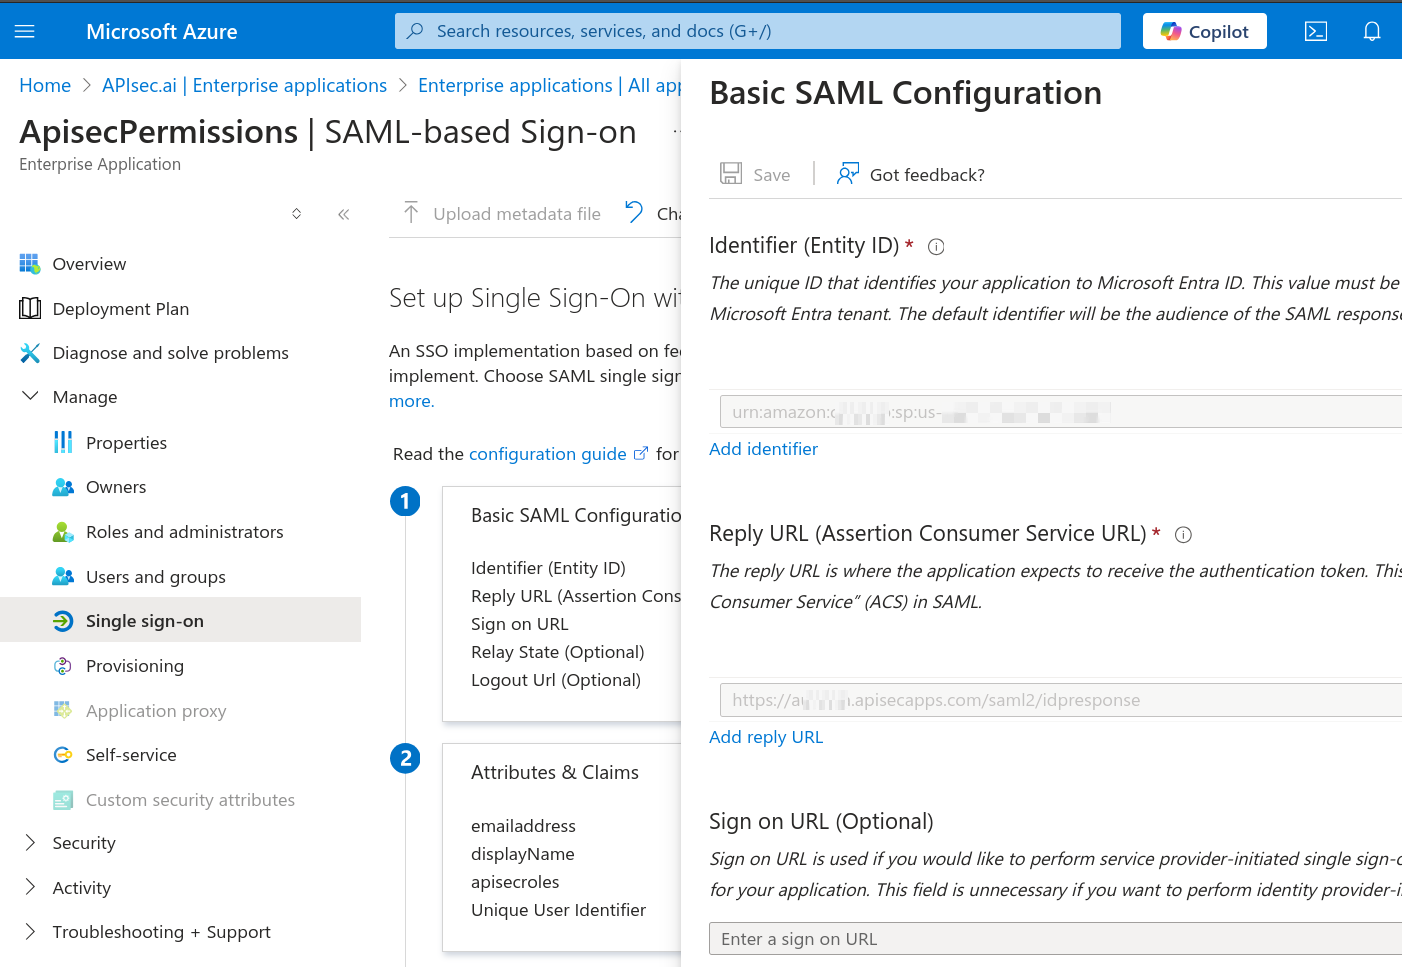
Task: Click the Add identifier link
Action: tap(763, 449)
